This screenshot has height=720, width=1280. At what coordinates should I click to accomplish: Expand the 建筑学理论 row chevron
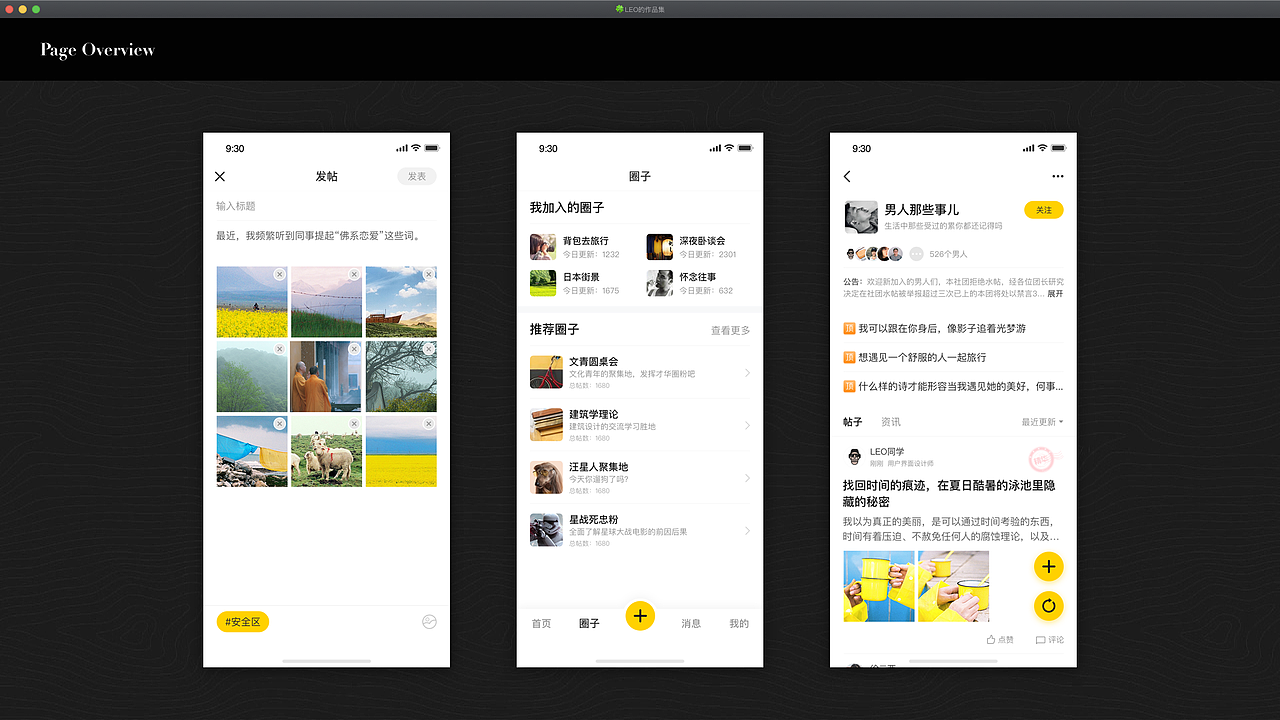click(747, 425)
